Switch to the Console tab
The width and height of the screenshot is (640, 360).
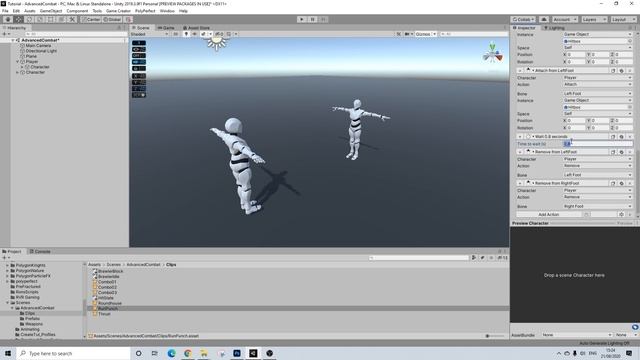pyautogui.click(x=40, y=251)
